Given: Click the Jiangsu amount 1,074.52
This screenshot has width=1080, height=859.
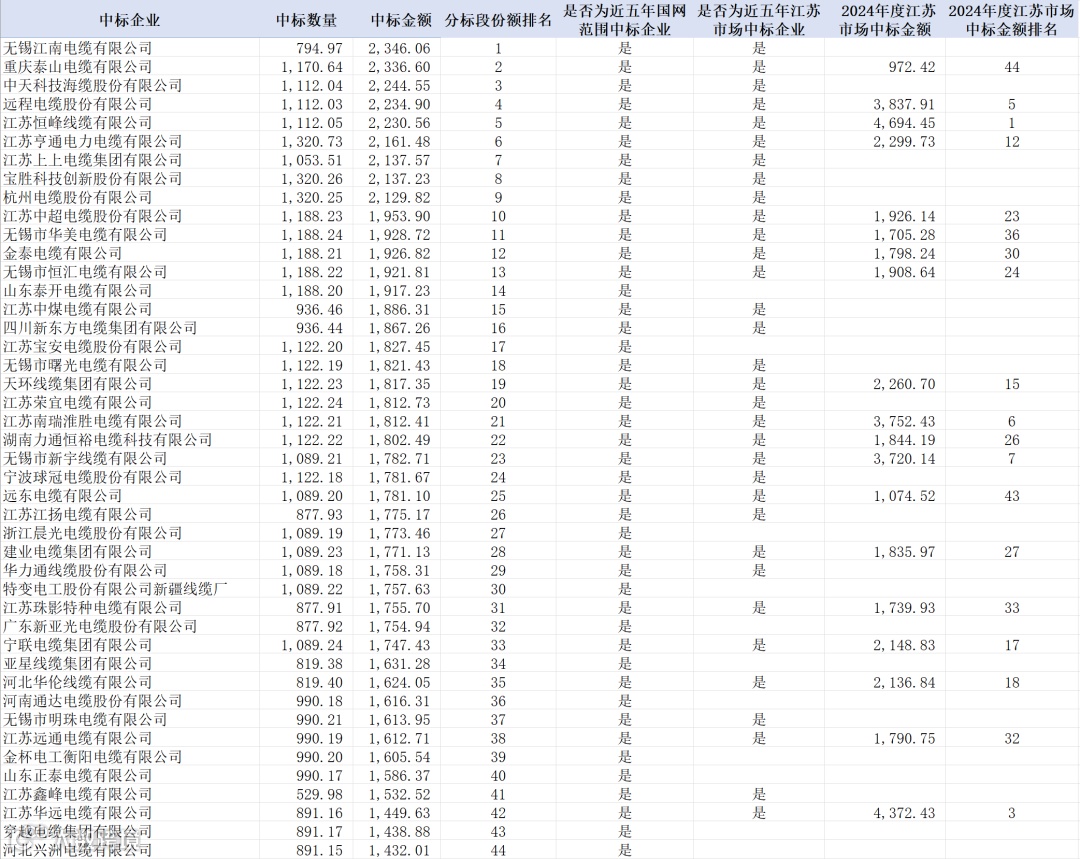Looking at the screenshot, I should click(904, 495).
